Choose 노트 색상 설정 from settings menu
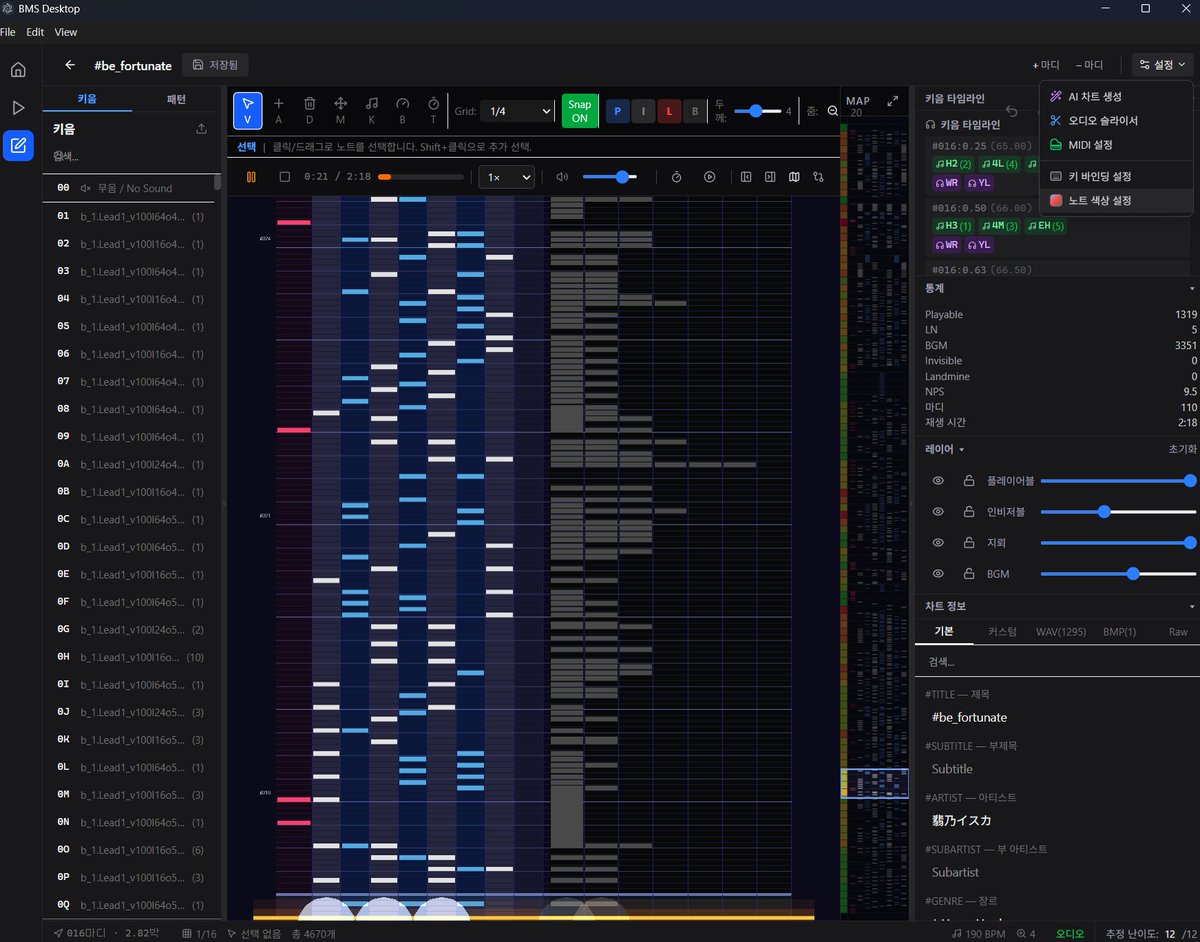 coord(1116,200)
